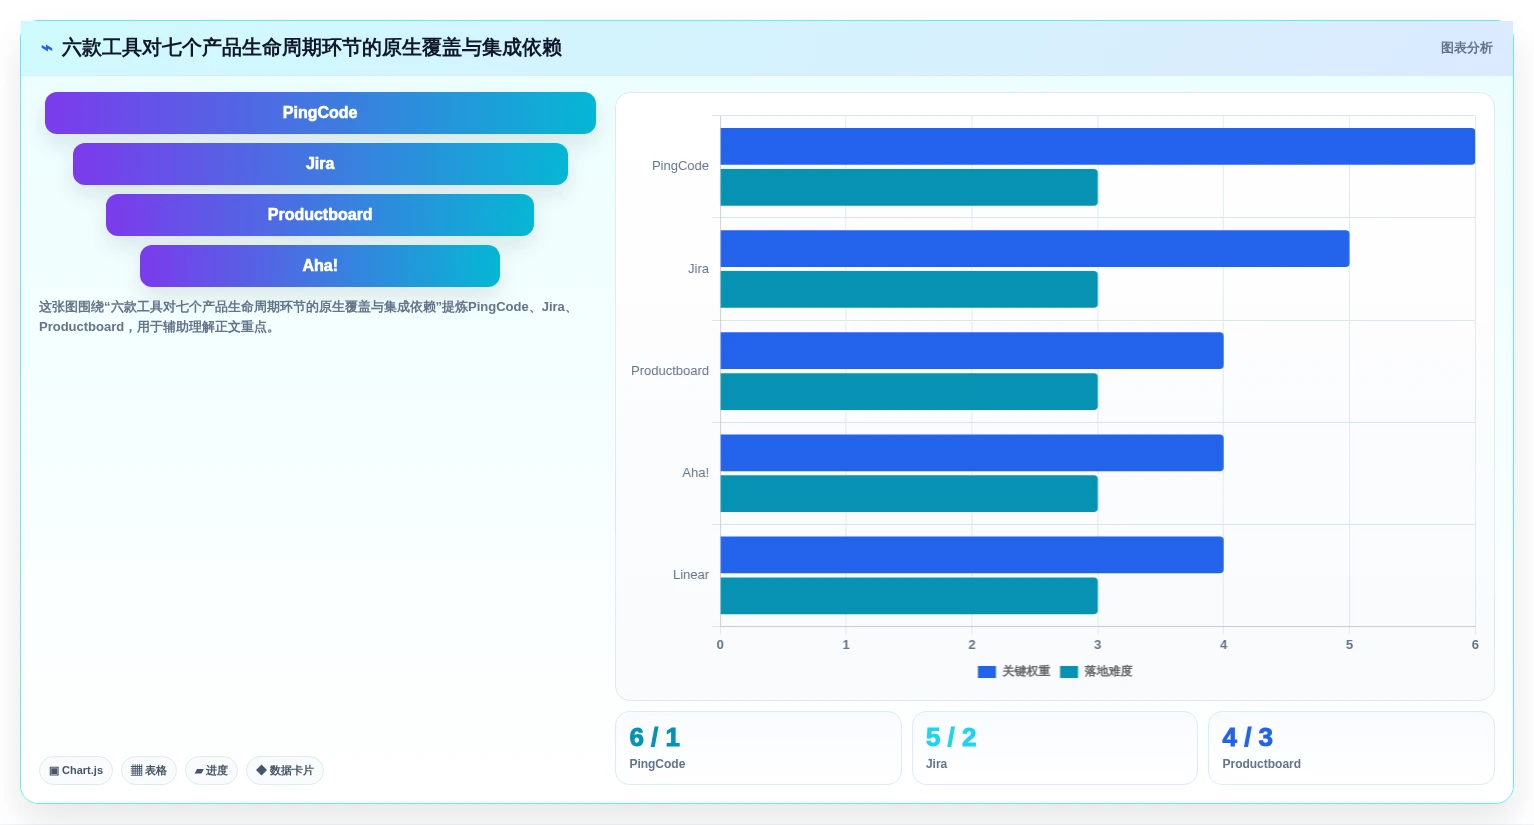Image resolution: width=1534 pixels, height=825 pixels.
Task: Select the Productboard funnel bar
Action: point(320,215)
